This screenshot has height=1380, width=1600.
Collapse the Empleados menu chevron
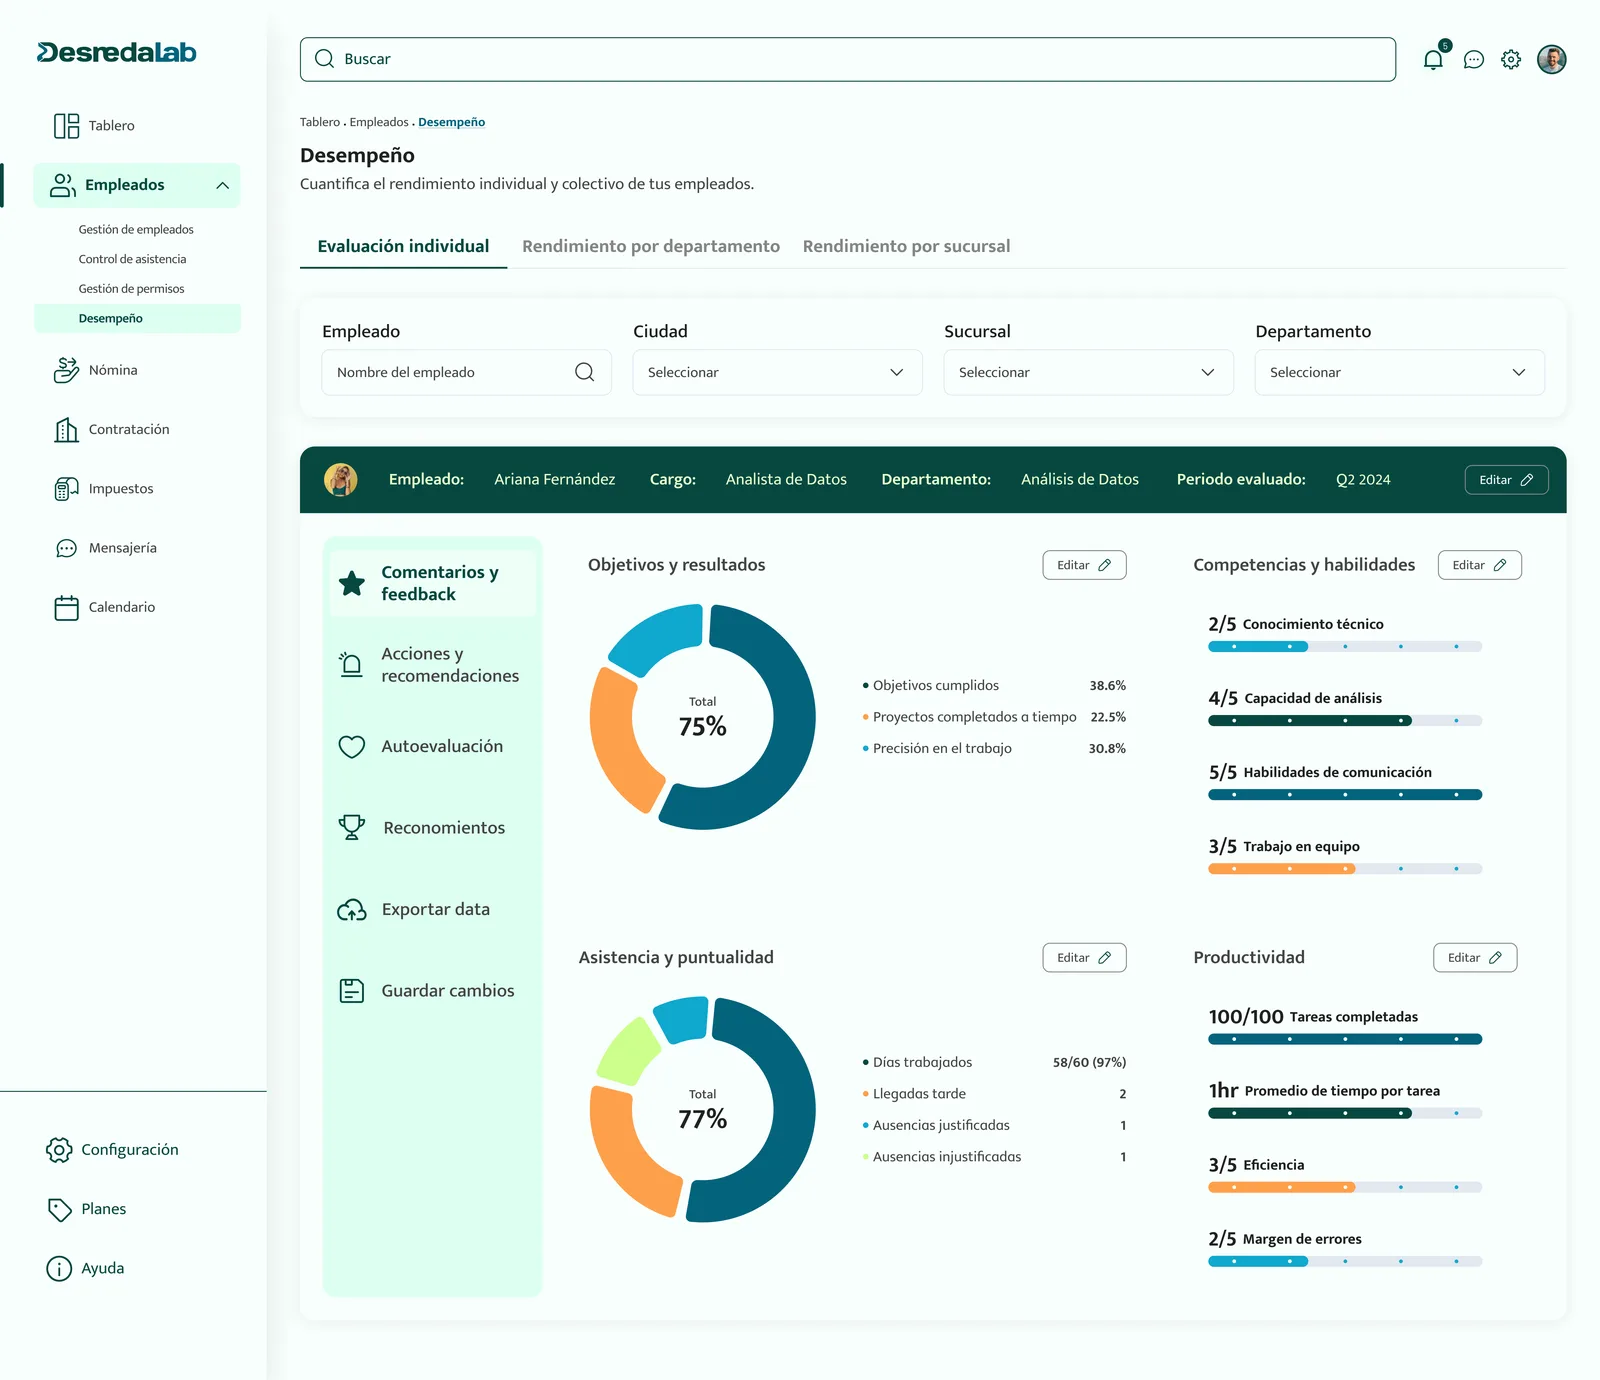[222, 186]
